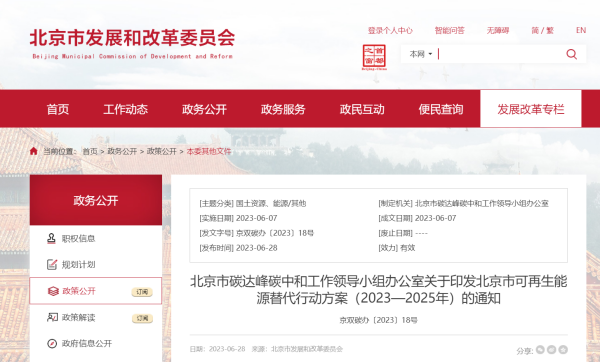Click the 发布时间 2023-06-28 text

point(238,248)
